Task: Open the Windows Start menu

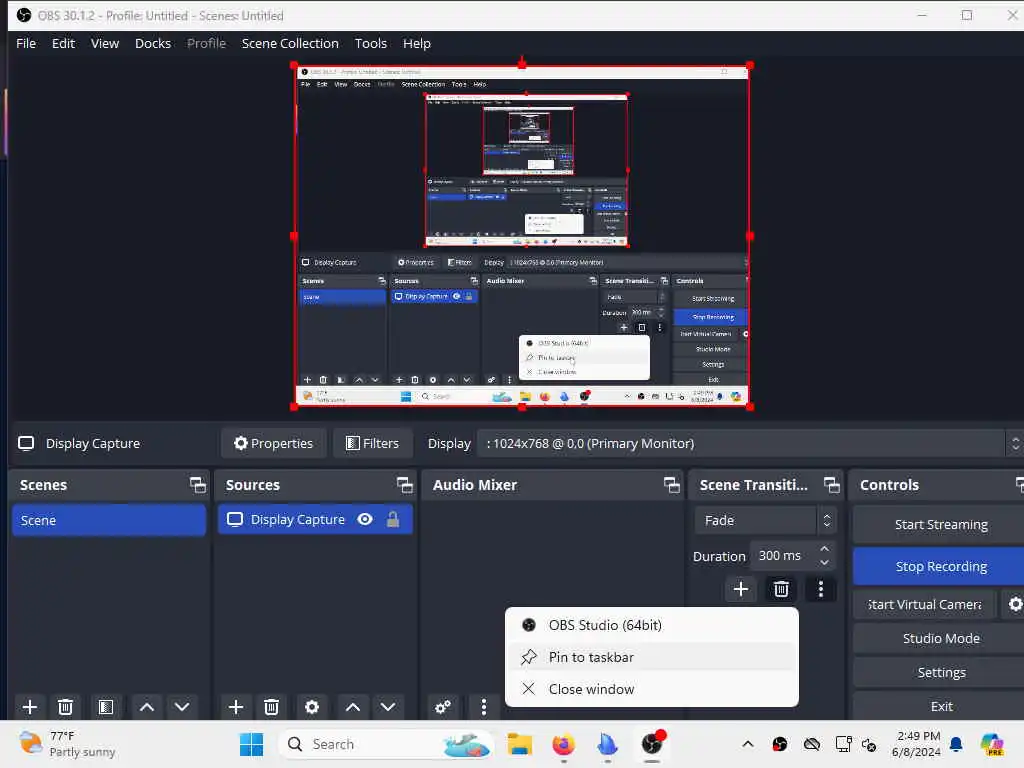Action: [x=251, y=744]
